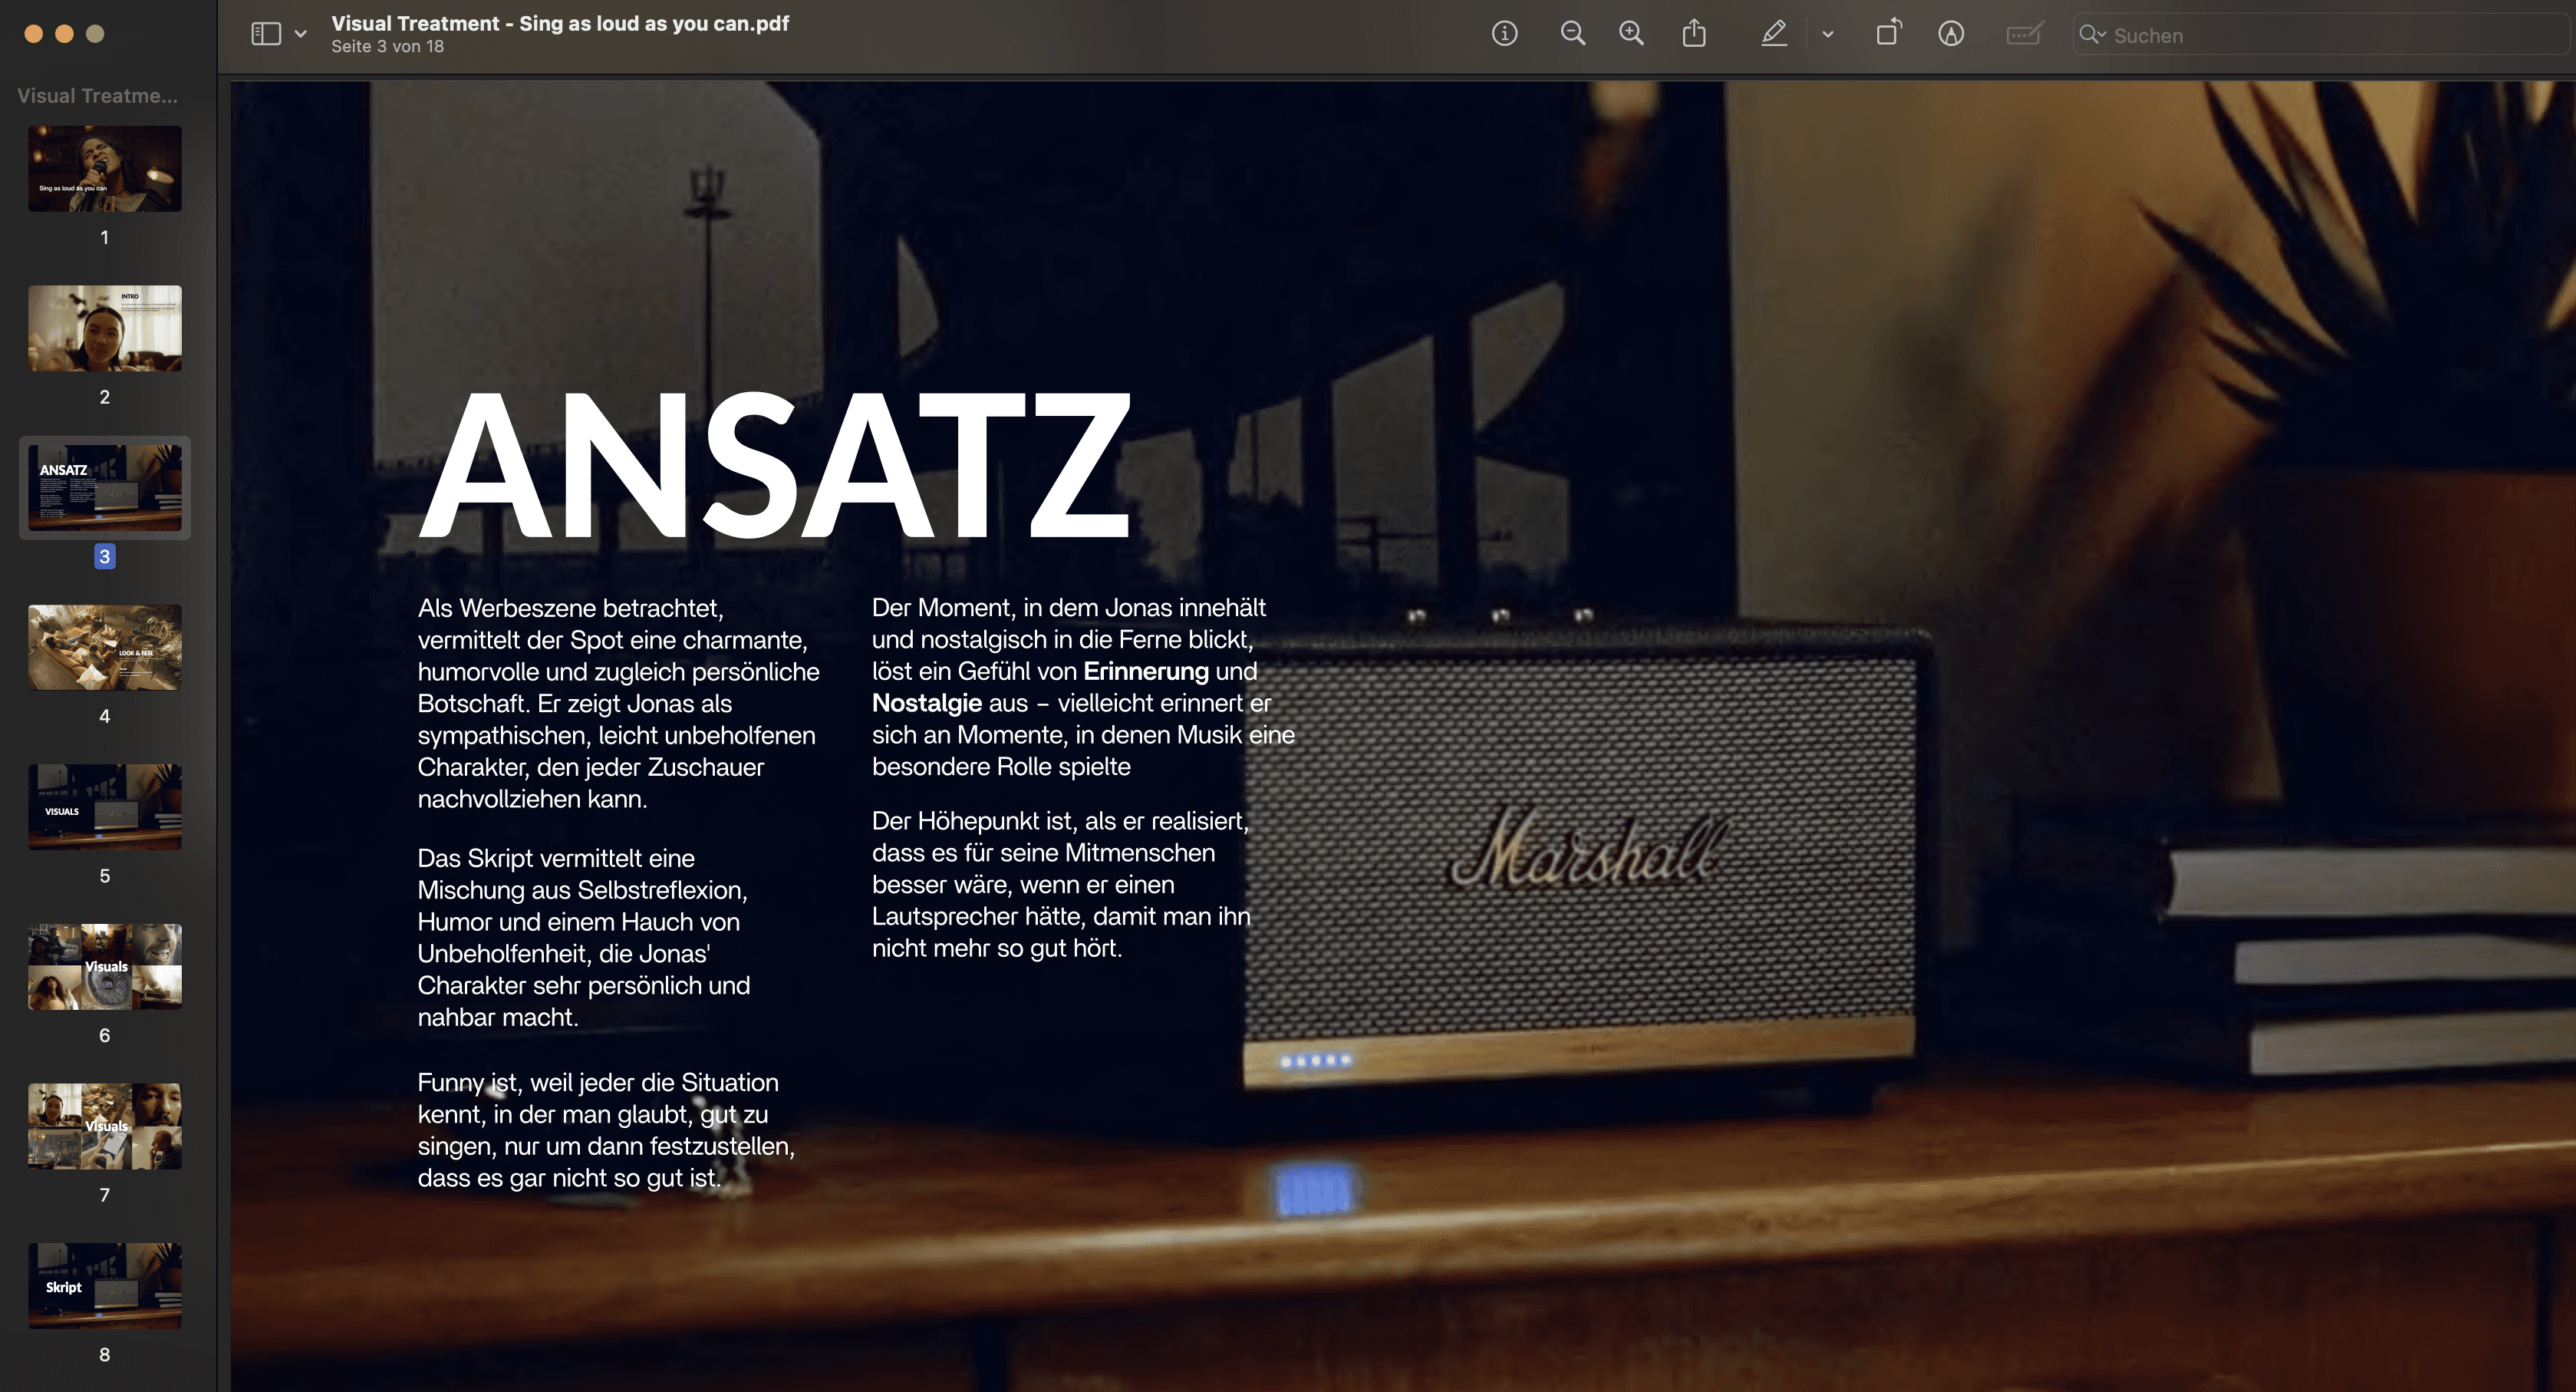Select page 2 INTRO thumbnail
2576x1392 pixels.
pyautogui.click(x=105, y=328)
